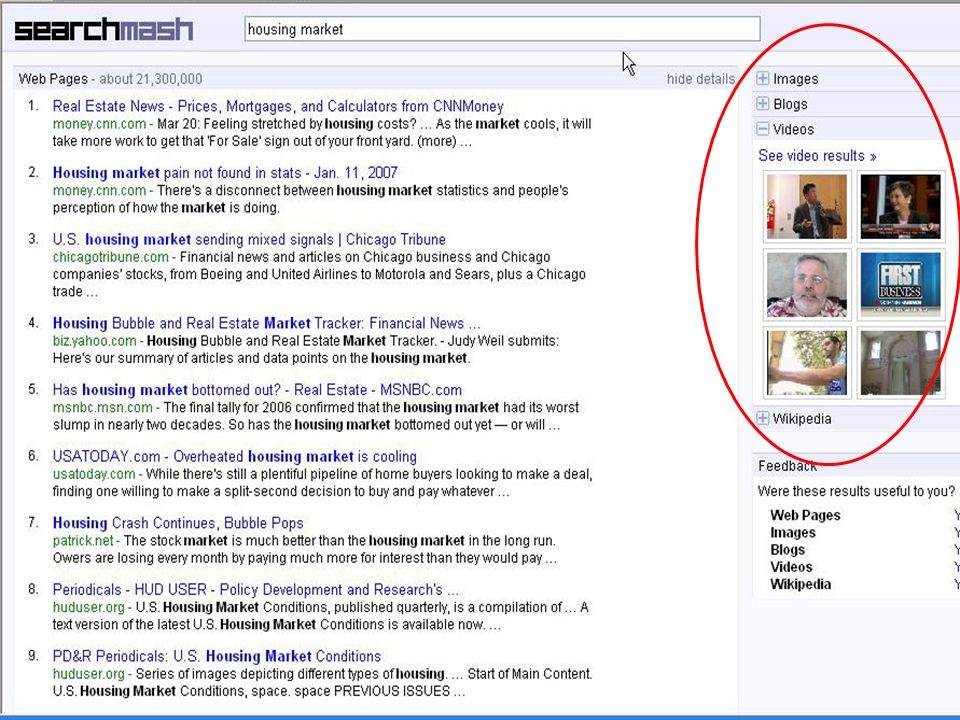Click the msnbc.msn.com URL text
This screenshot has height=720, width=960.
(102, 407)
